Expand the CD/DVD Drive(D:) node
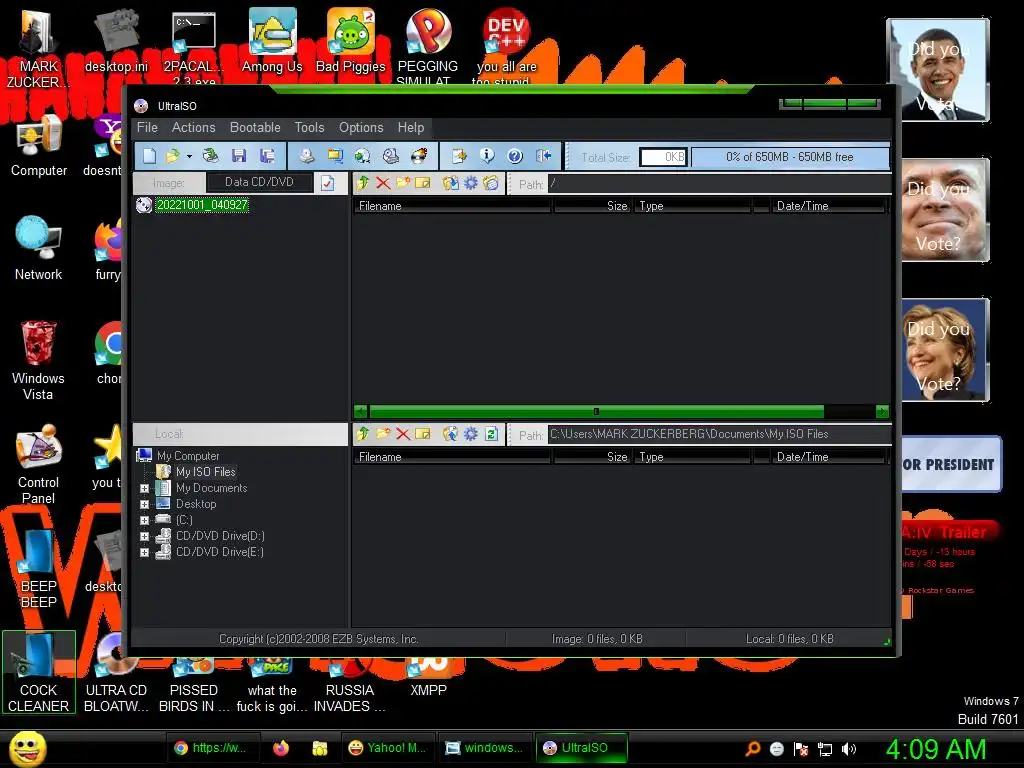 [144, 537]
